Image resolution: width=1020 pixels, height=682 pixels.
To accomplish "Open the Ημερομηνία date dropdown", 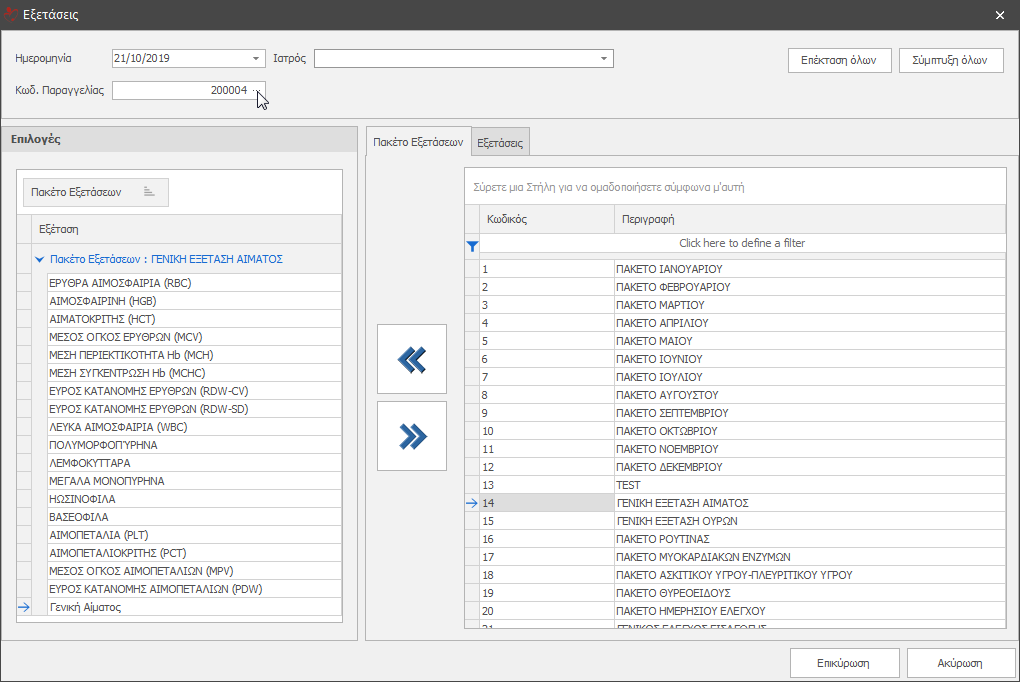I will point(257,59).
